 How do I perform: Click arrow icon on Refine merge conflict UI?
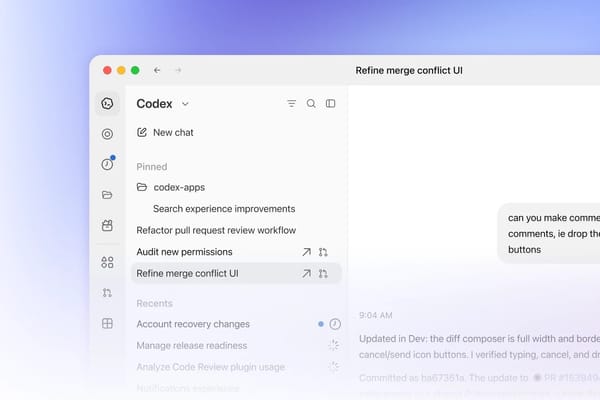coord(306,273)
